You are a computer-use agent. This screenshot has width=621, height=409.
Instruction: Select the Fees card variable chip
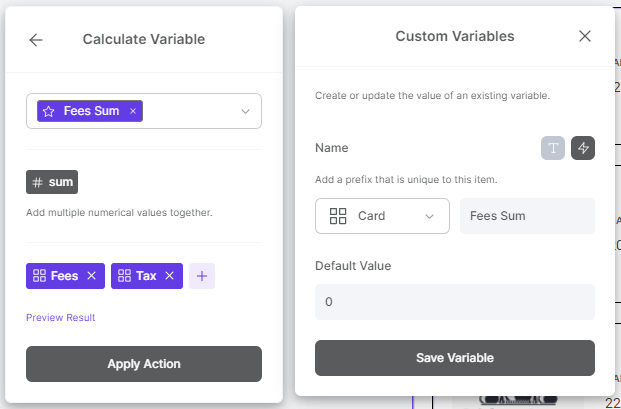55,276
